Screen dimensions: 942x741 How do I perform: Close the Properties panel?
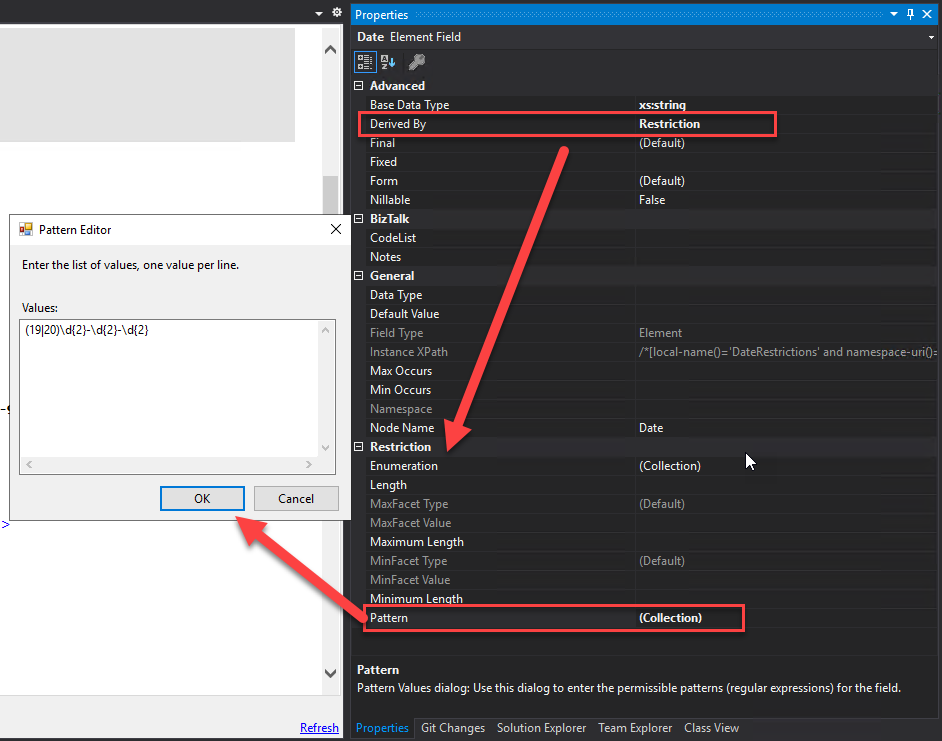[x=928, y=14]
